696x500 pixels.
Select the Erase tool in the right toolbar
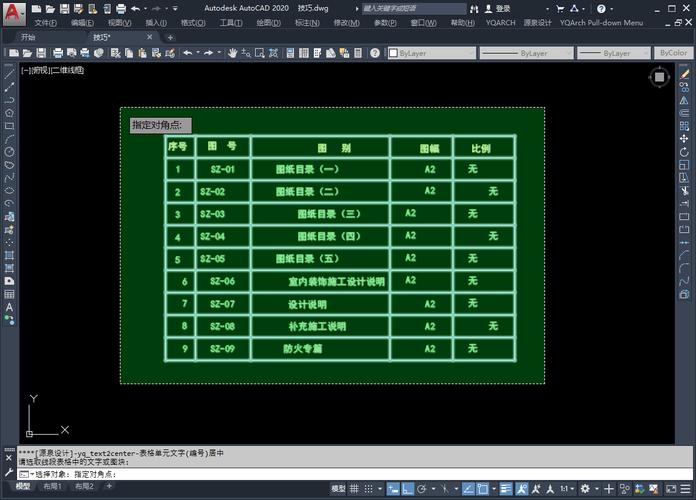click(684, 75)
